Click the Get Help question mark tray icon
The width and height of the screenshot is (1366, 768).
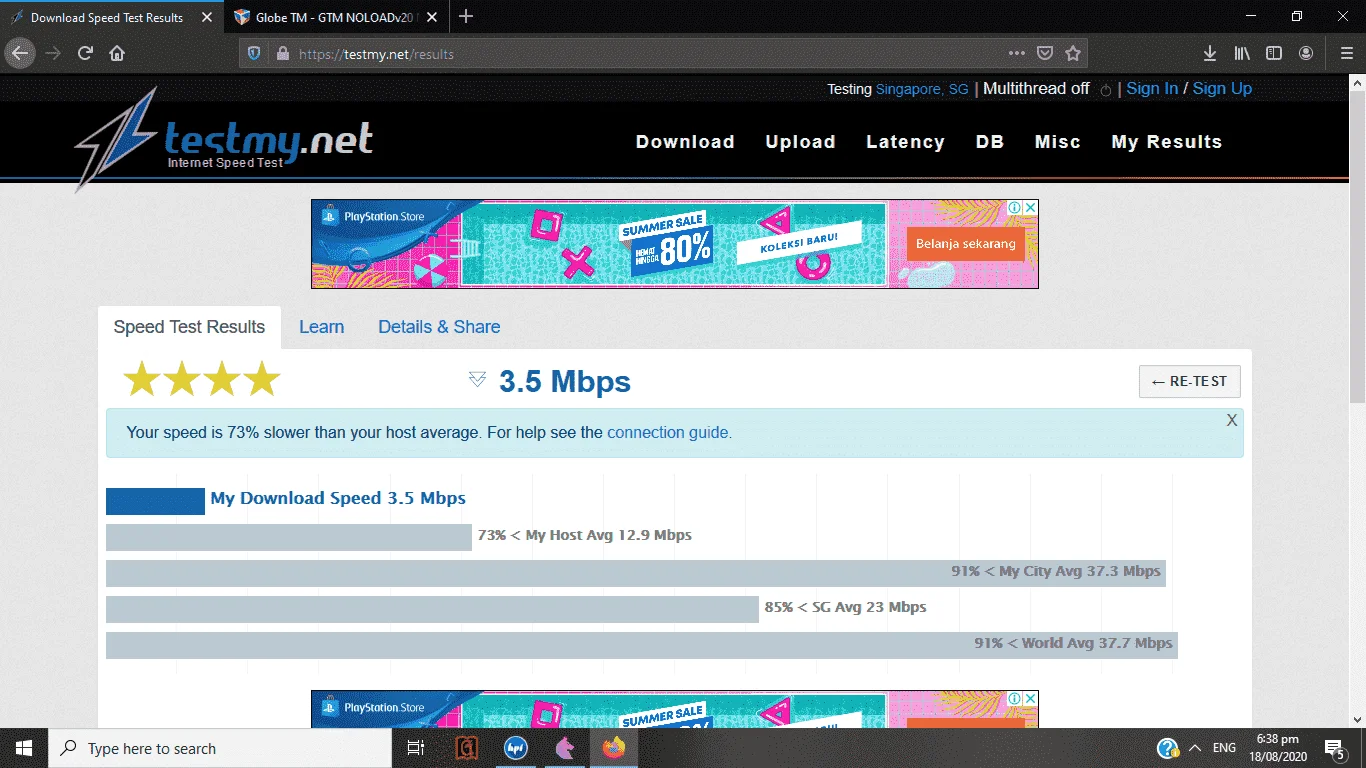click(x=1167, y=748)
